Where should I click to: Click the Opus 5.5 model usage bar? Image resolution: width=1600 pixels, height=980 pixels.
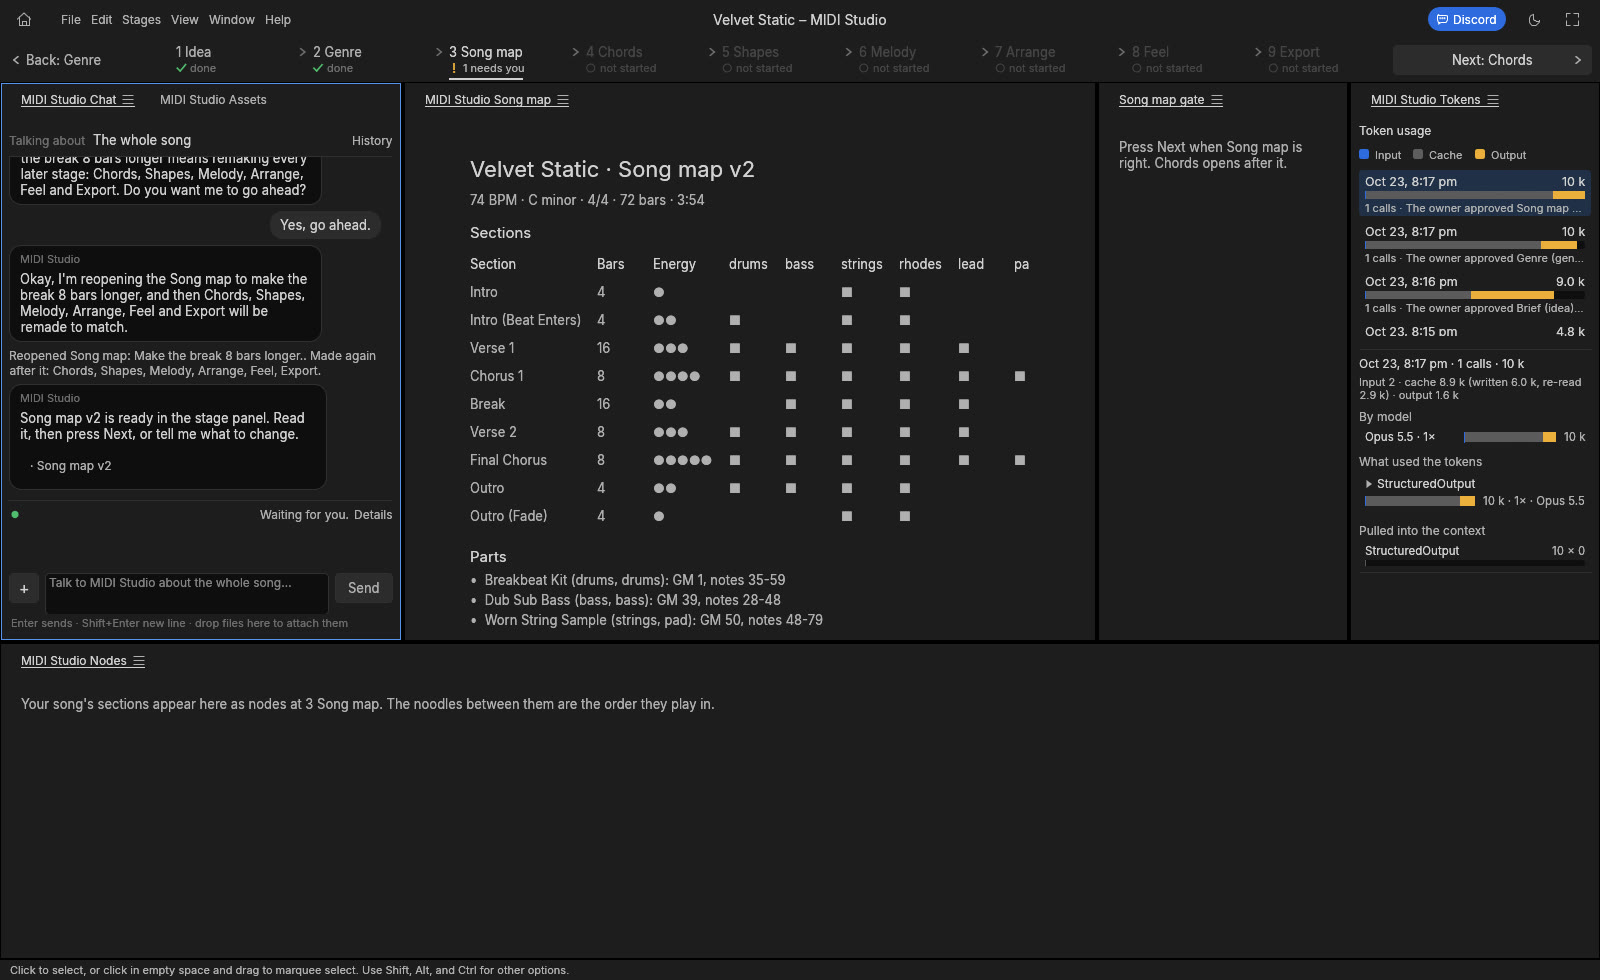point(1510,437)
